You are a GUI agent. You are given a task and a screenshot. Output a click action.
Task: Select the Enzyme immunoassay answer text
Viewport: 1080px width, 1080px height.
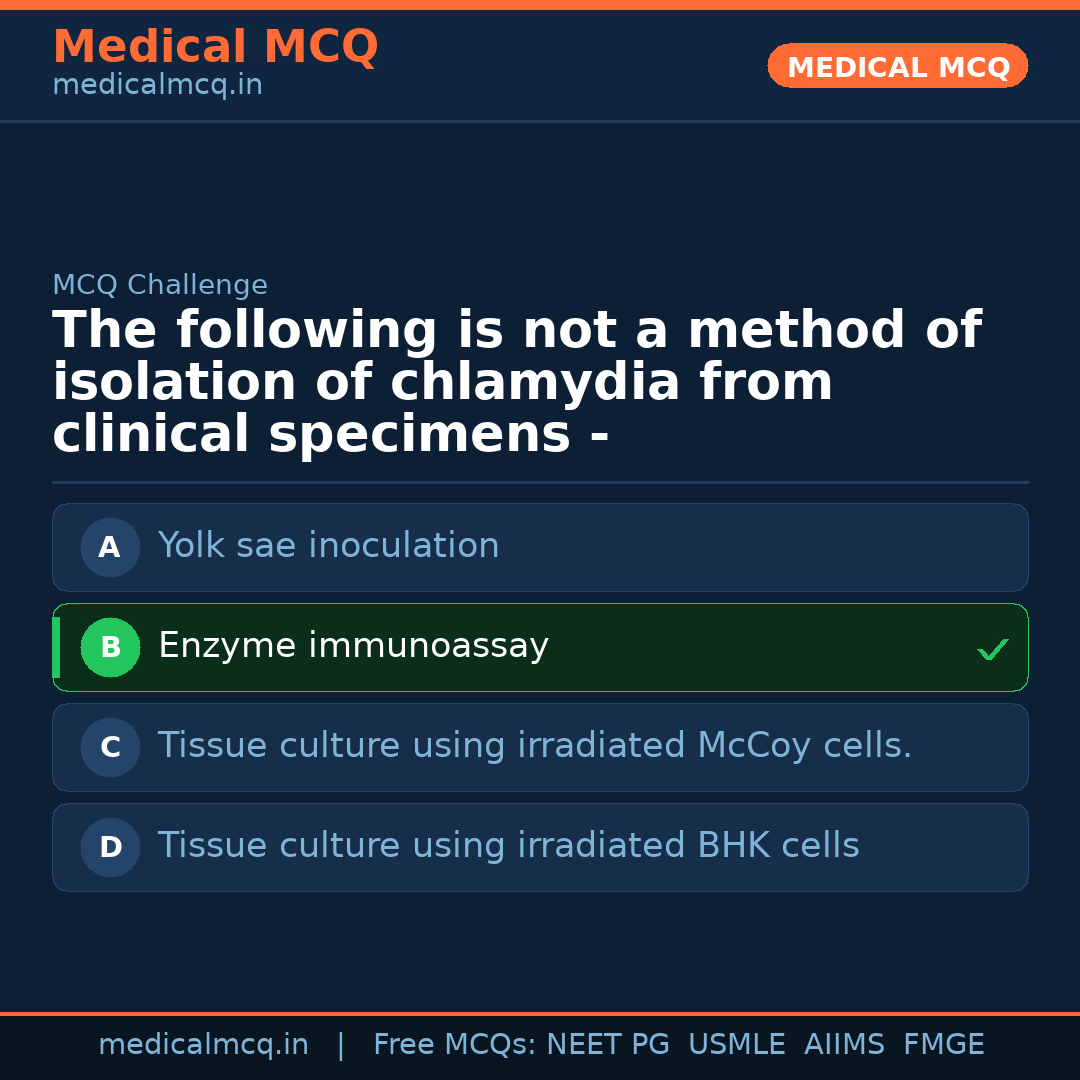click(x=353, y=646)
